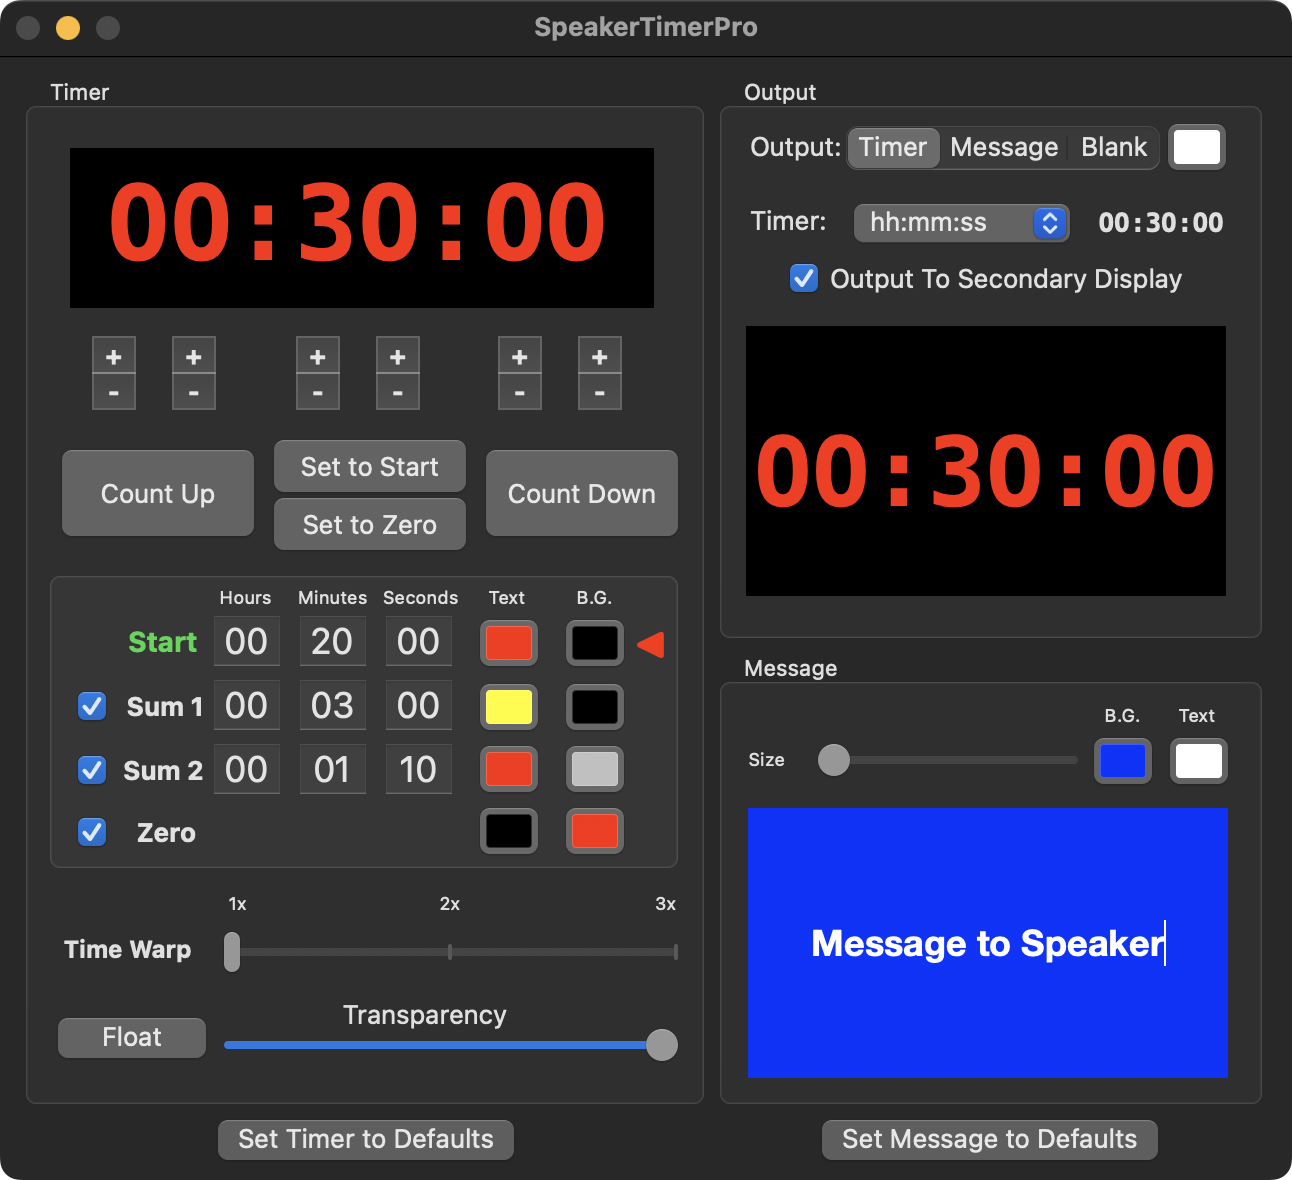Click Set to Zero button

[370, 524]
